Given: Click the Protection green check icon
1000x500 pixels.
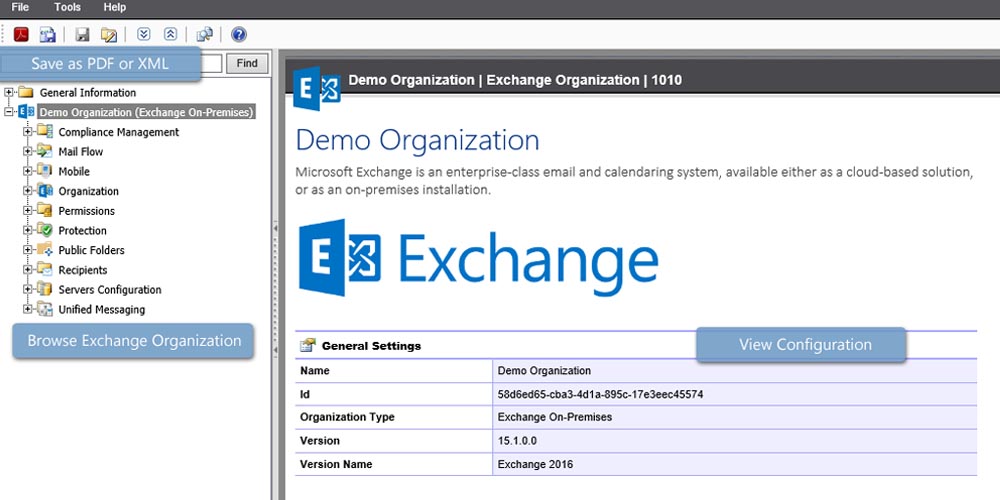Looking at the screenshot, I should tap(45, 230).
